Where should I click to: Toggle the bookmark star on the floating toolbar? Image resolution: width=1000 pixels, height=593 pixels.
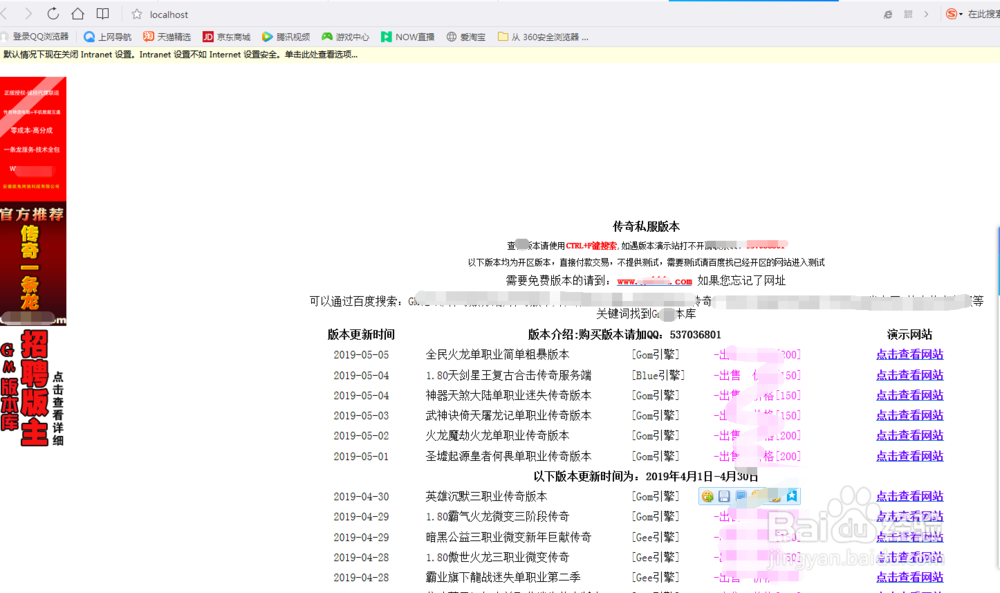pos(791,496)
